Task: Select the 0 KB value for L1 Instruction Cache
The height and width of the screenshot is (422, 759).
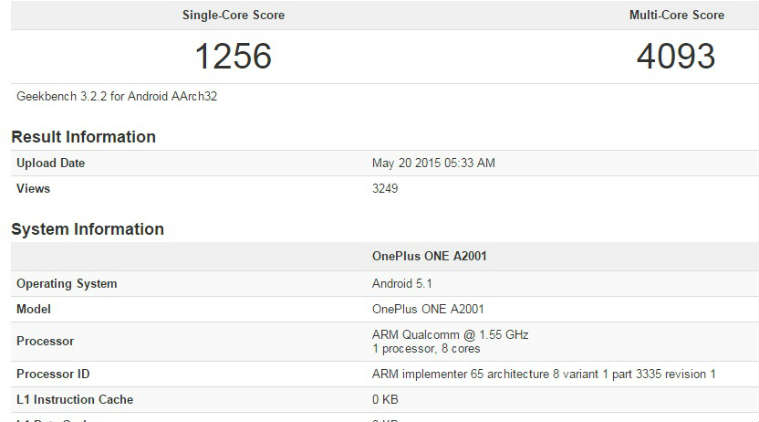Action: pyautogui.click(x=385, y=400)
